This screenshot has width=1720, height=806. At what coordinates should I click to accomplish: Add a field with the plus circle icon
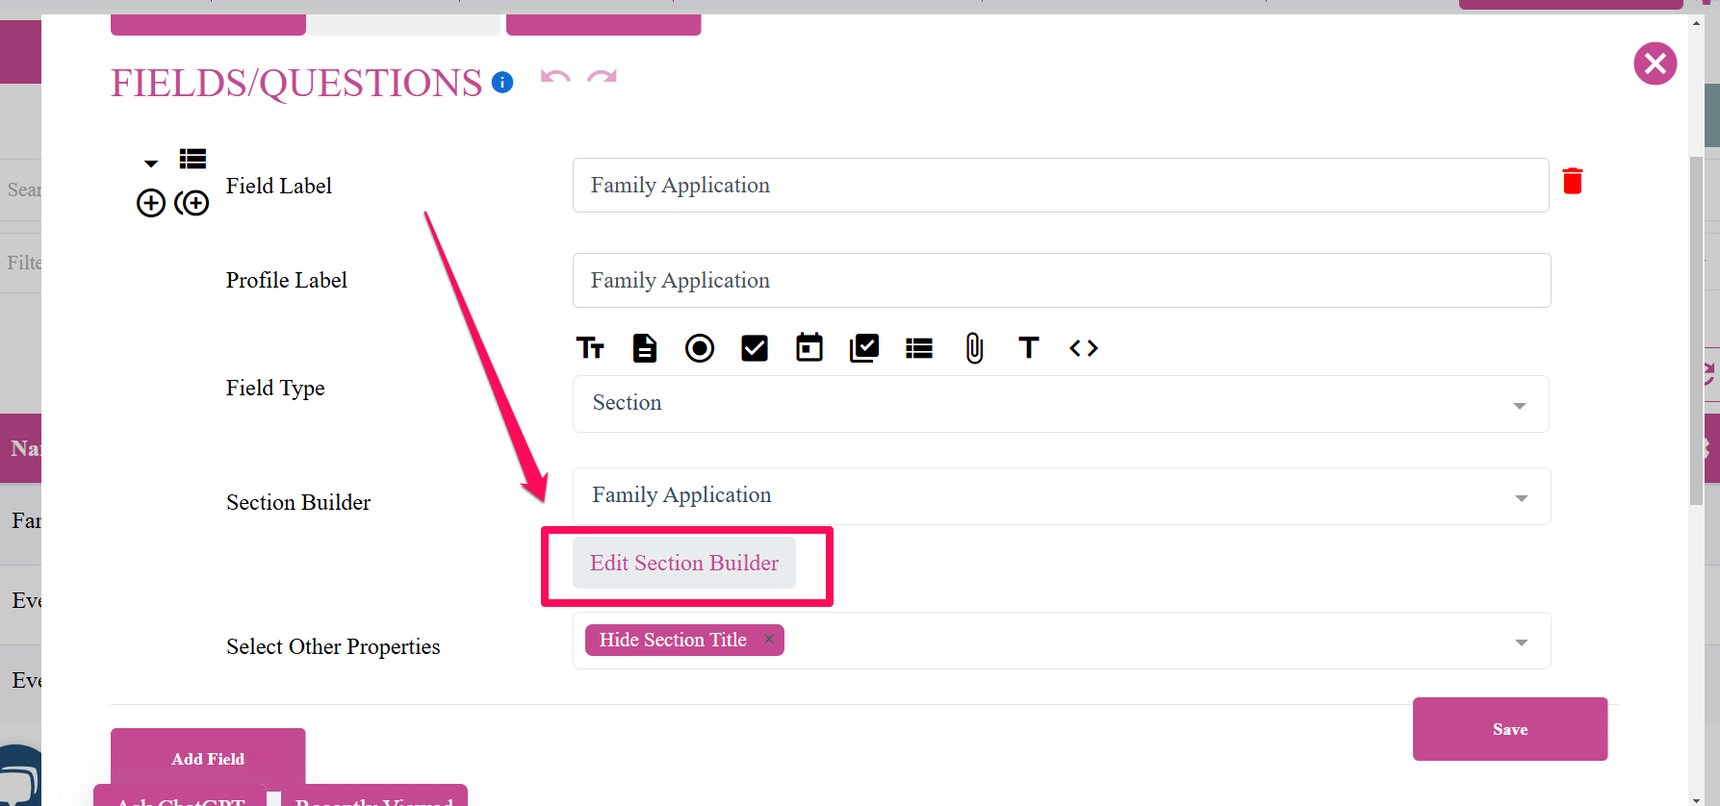(151, 203)
